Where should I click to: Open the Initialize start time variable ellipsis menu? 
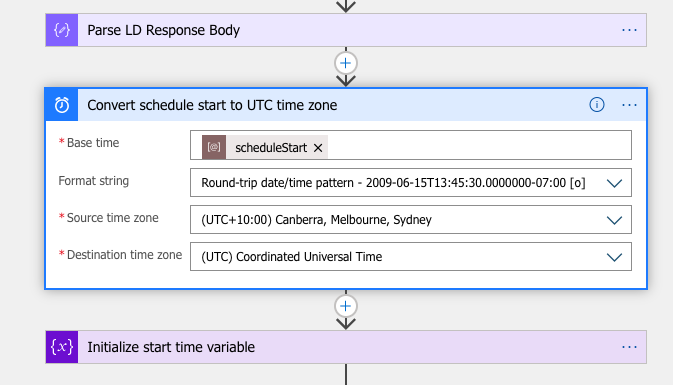tap(629, 347)
